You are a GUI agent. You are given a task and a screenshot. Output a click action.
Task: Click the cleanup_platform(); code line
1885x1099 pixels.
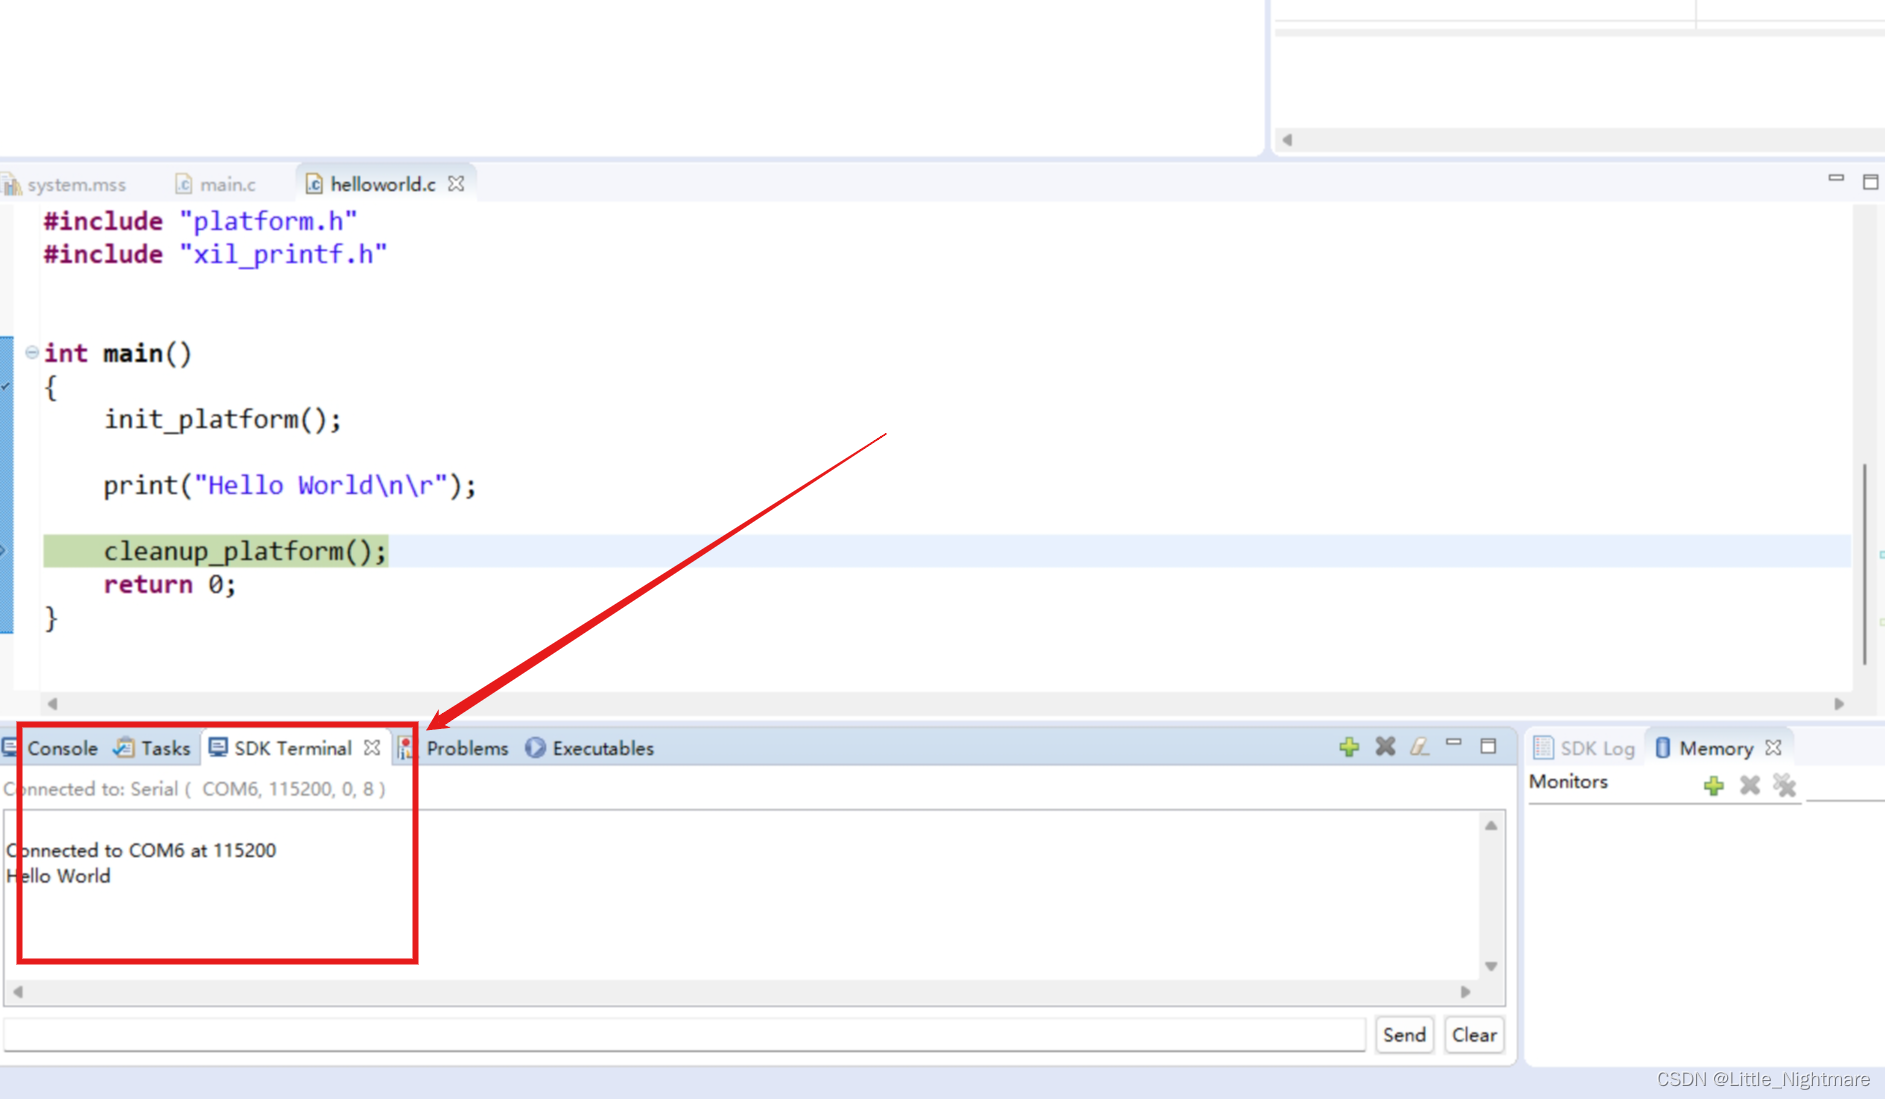click(245, 551)
